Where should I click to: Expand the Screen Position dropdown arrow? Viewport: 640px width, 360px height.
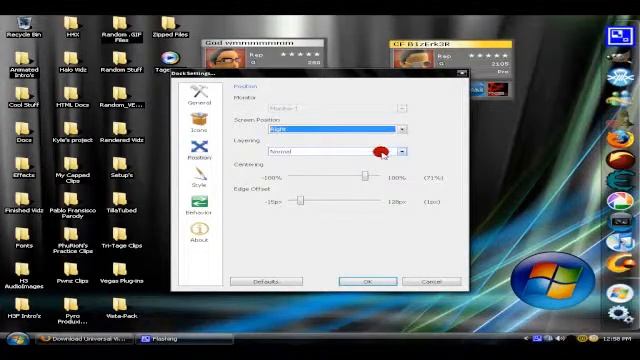tap(402, 129)
